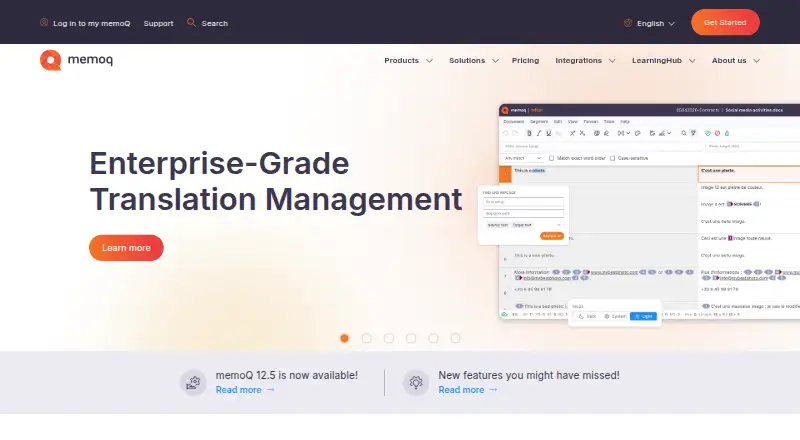
Task: Click Underline icon in the editor screenshot toolbar
Action: (x=548, y=133)
